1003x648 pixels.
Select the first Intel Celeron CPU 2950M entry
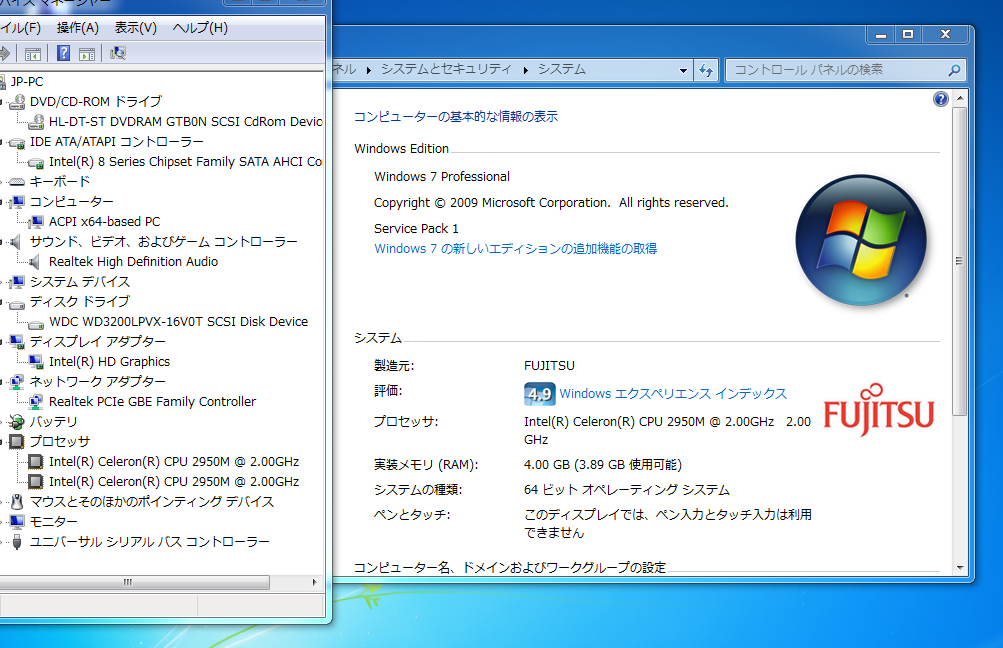(174, 461)
